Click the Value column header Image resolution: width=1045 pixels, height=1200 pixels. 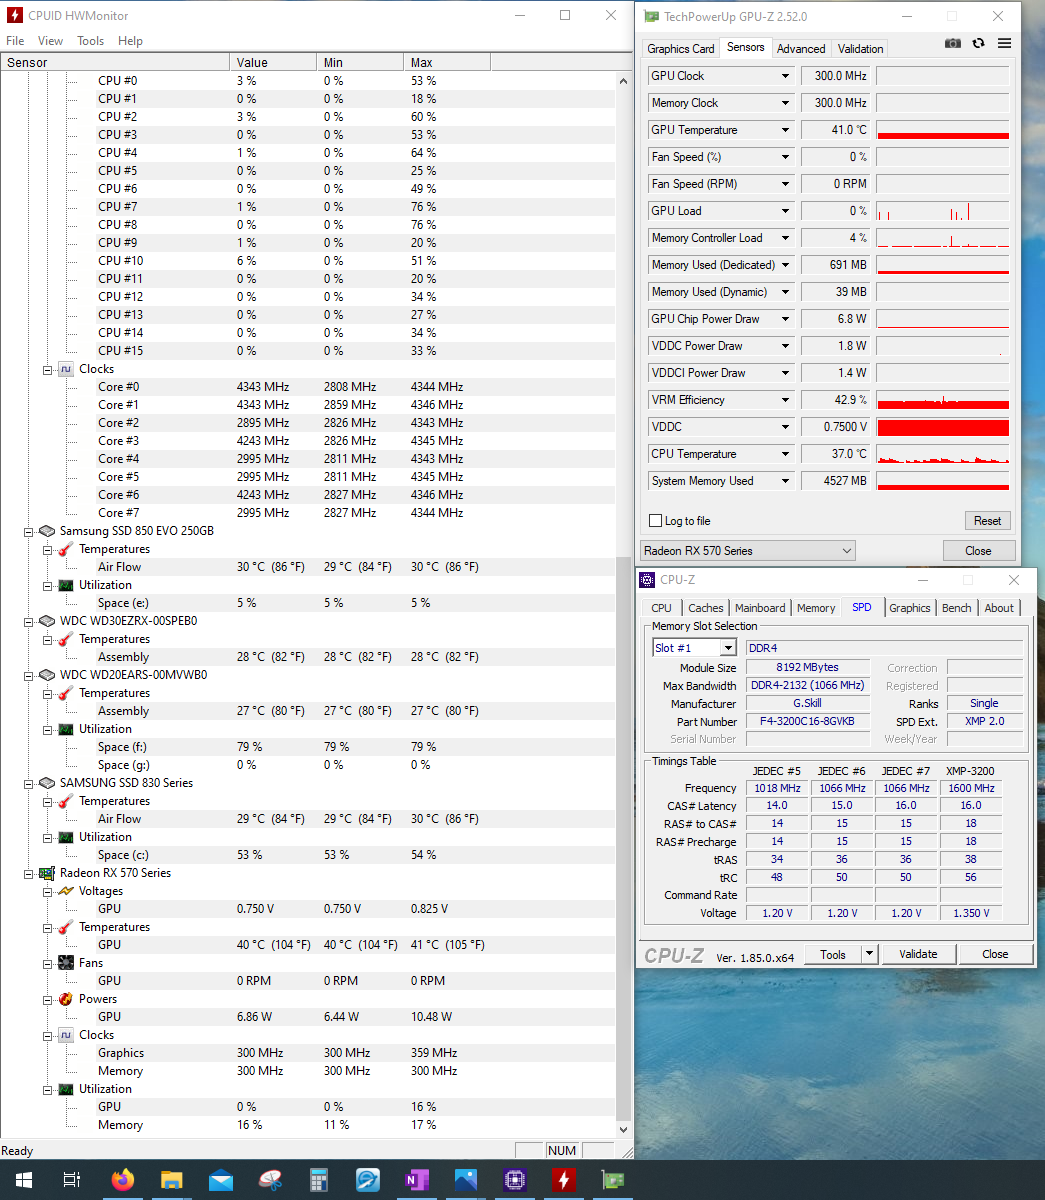(x=273, y=62)
